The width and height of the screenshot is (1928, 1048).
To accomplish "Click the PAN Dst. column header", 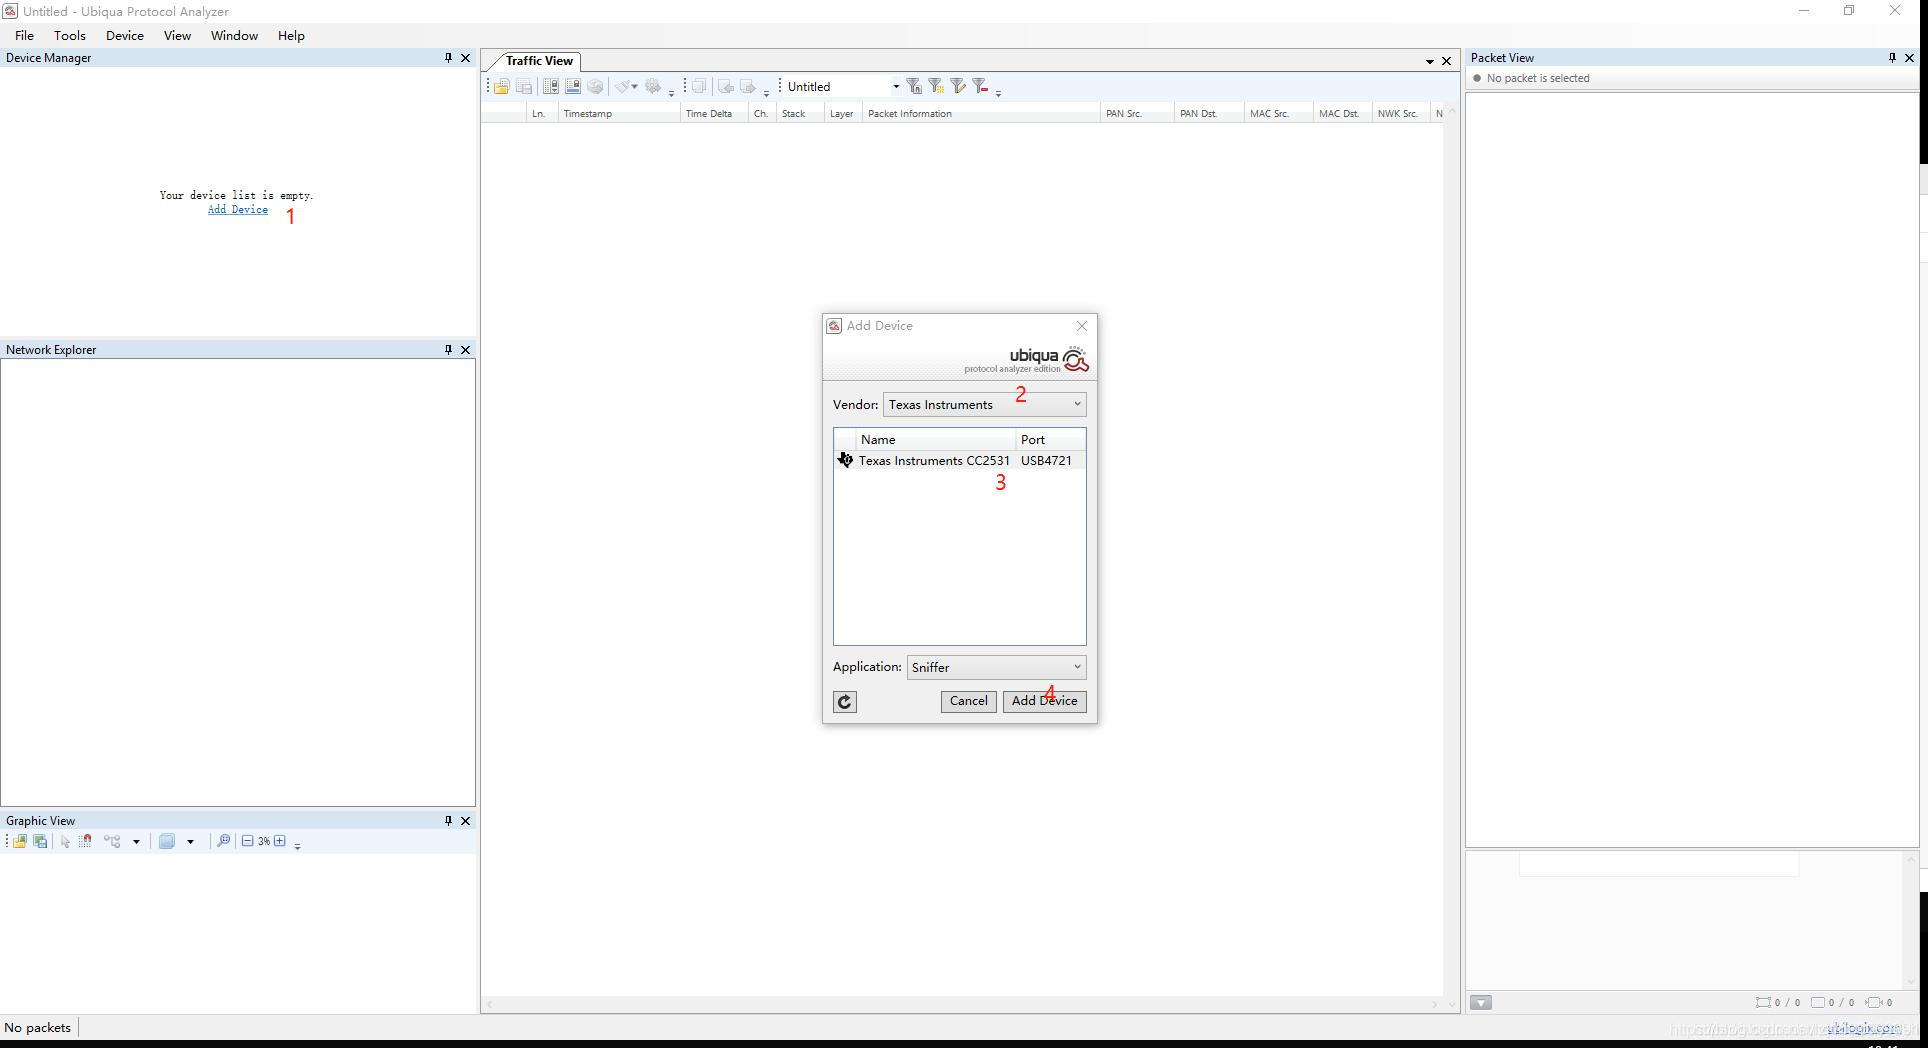I will [x=1208, y=114].
